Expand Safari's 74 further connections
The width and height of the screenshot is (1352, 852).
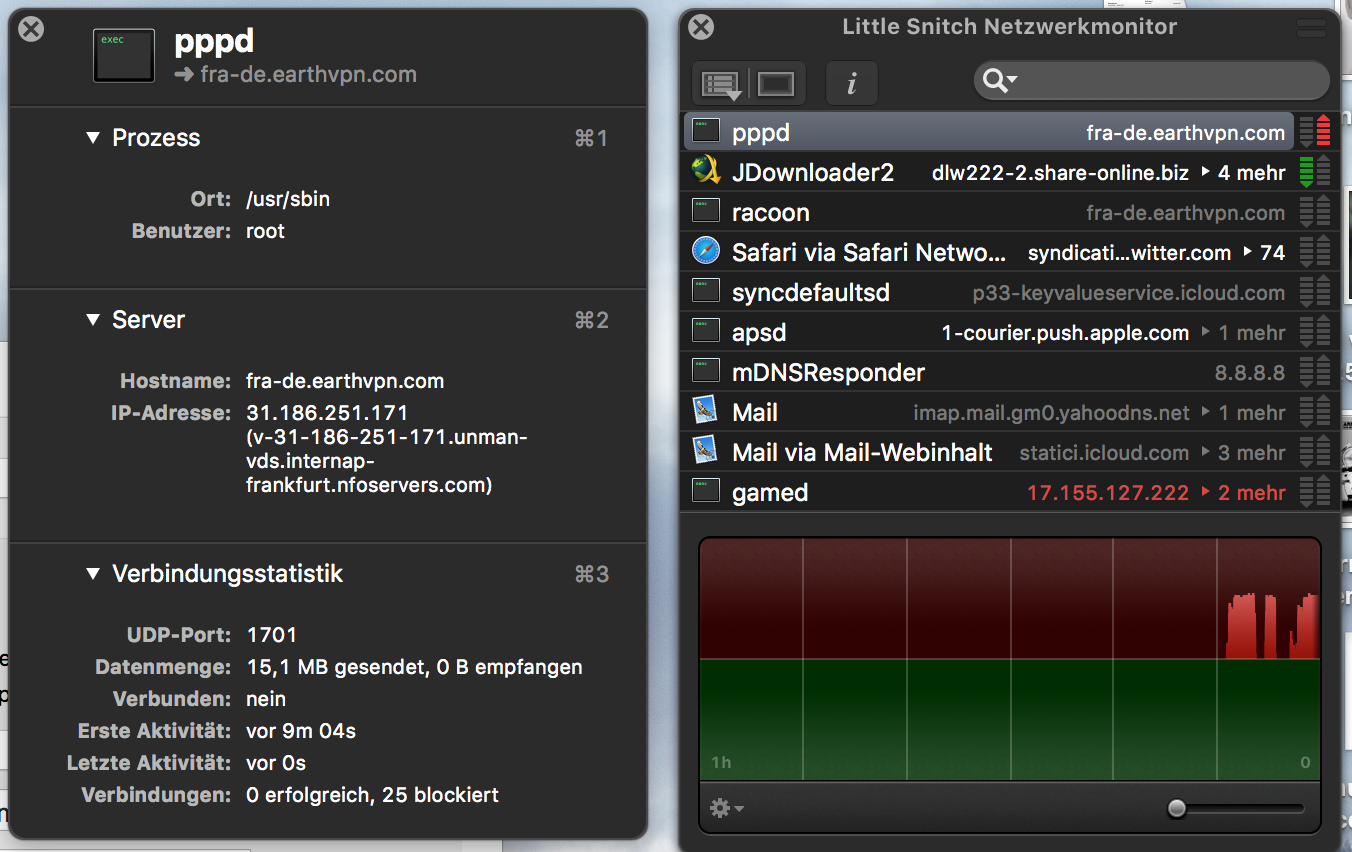point(1264,253)
